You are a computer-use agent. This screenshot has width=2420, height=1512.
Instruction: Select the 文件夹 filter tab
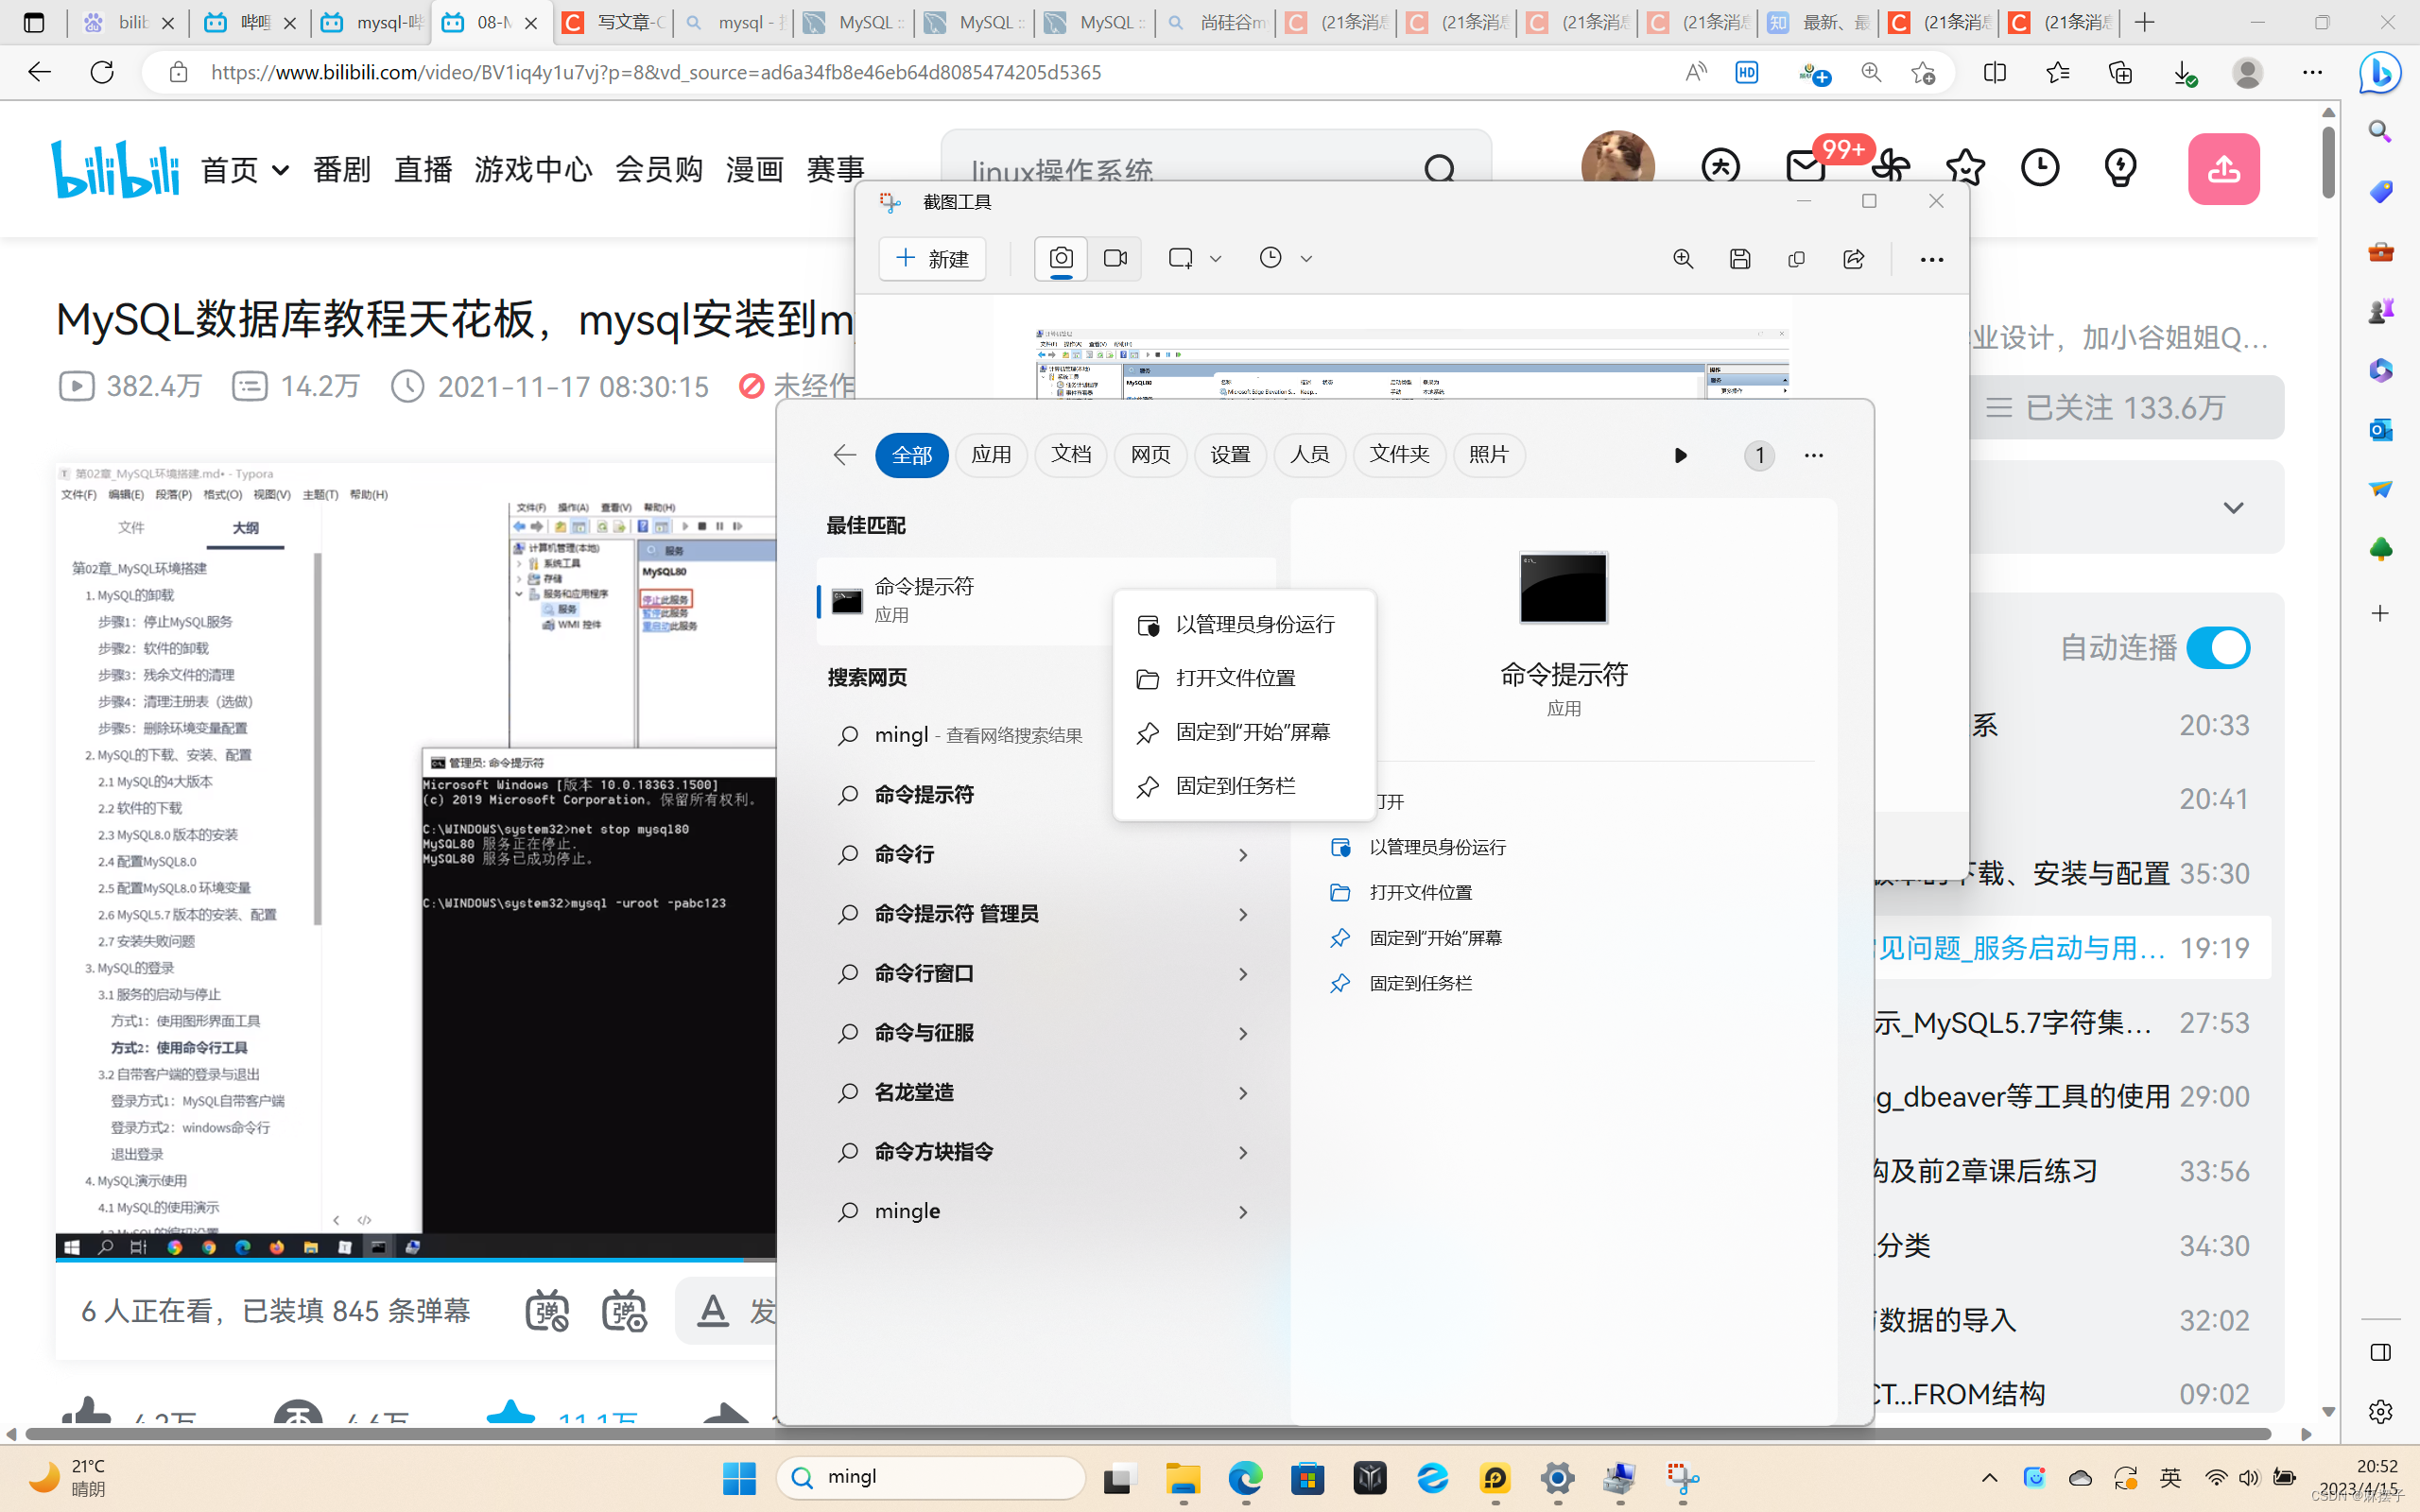(x=1399, y=455)
